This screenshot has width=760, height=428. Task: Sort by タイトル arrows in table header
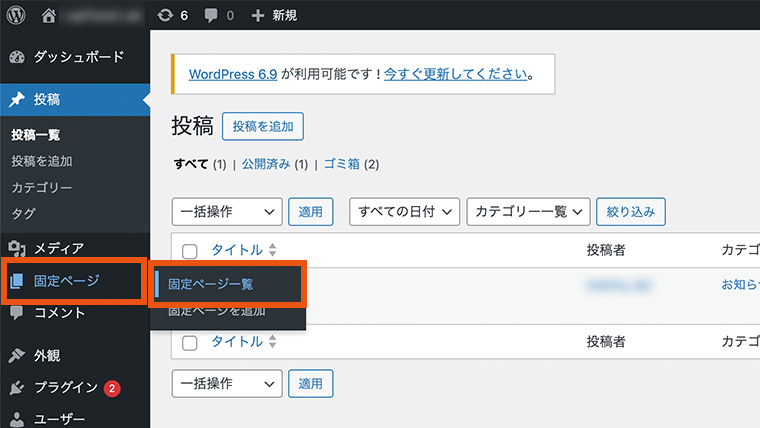tap(272, 250)
